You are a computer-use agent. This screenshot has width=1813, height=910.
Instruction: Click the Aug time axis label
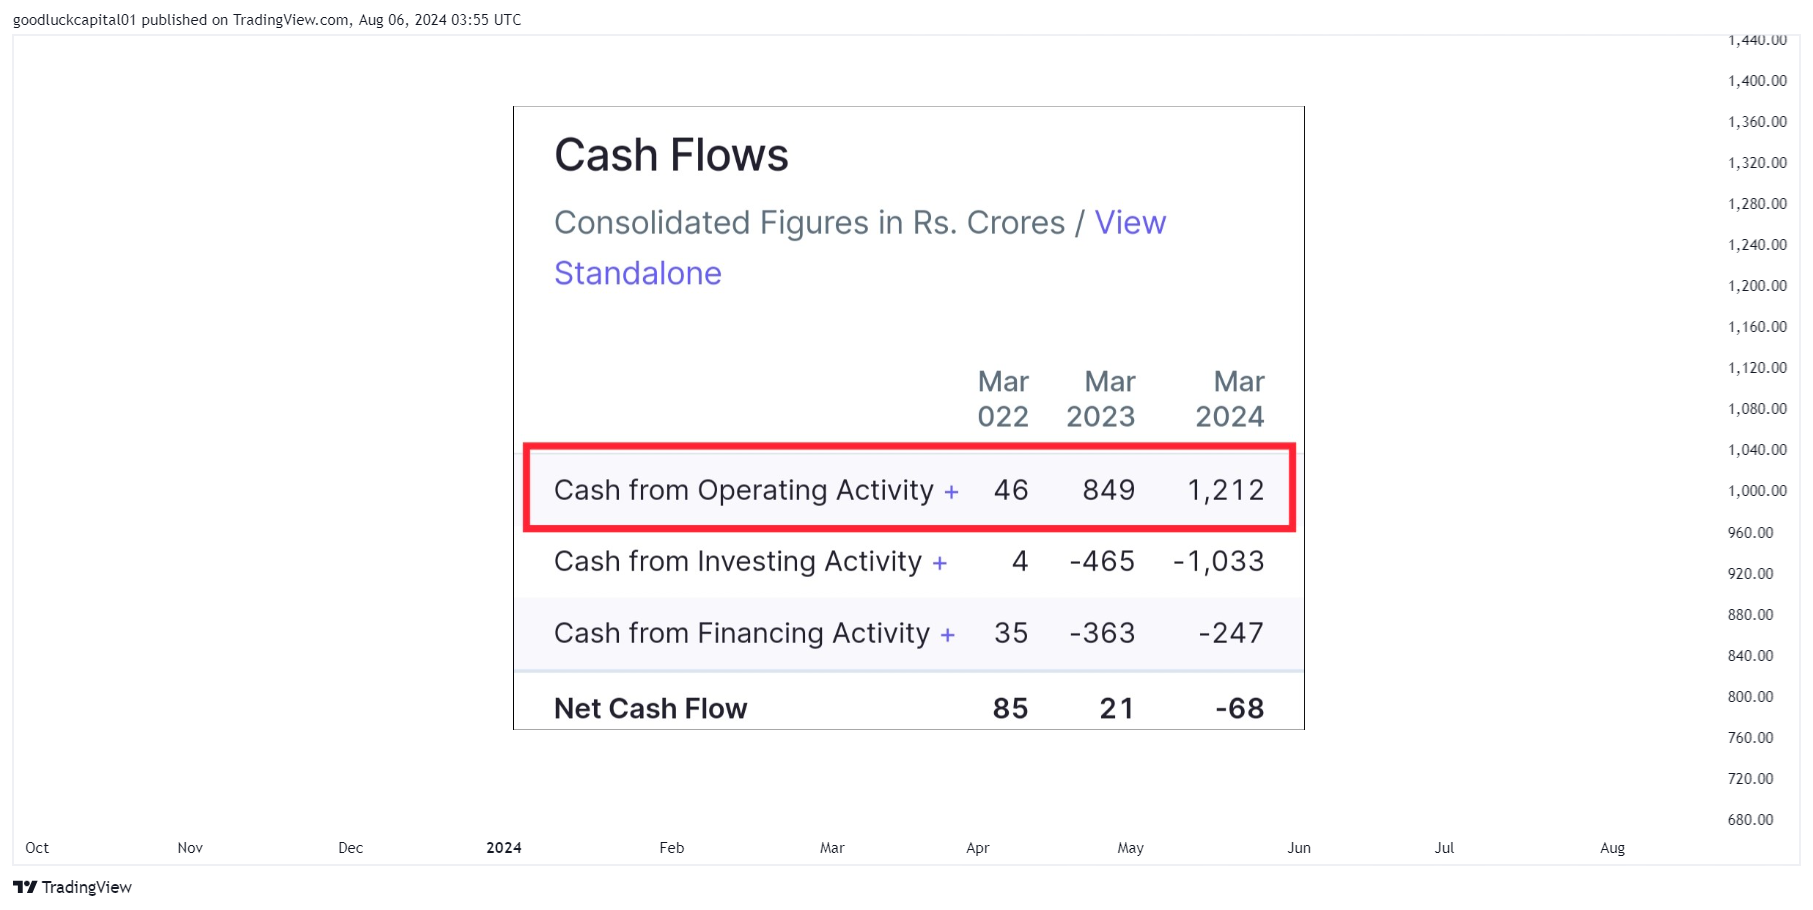point(1612,848)
